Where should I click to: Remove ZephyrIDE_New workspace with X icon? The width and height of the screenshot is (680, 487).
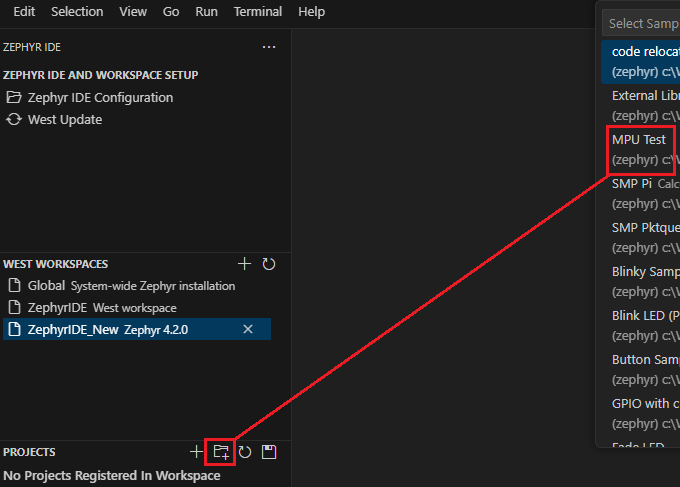[x=248, y=329]
